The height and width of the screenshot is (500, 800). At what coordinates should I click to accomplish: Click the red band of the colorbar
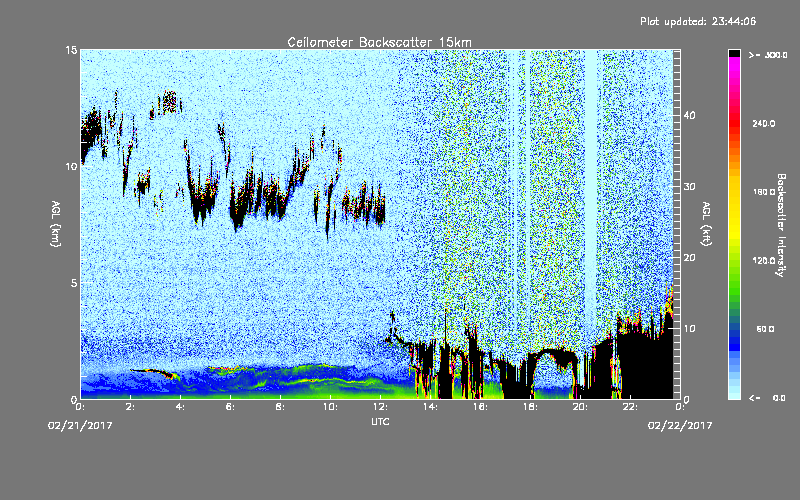pyautogui.click(x=734, y=125)
